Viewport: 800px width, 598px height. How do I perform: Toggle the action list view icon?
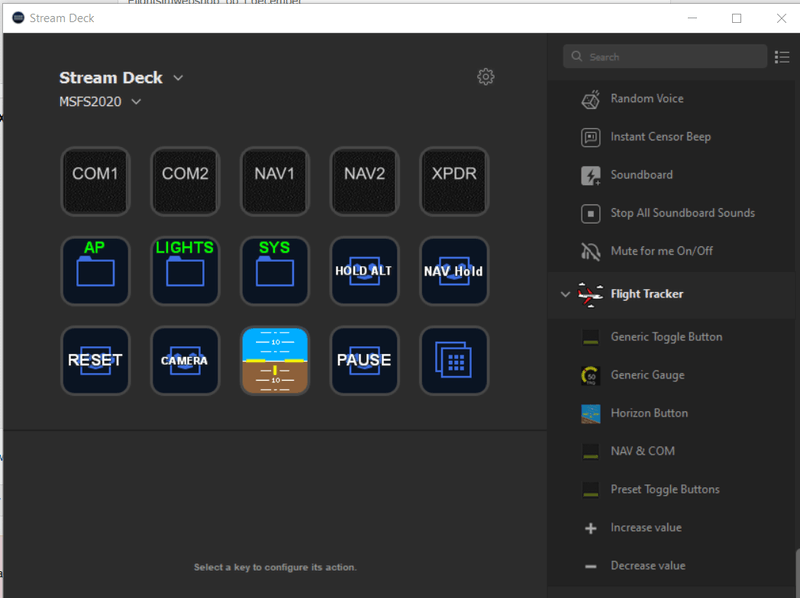click(782, 57)
